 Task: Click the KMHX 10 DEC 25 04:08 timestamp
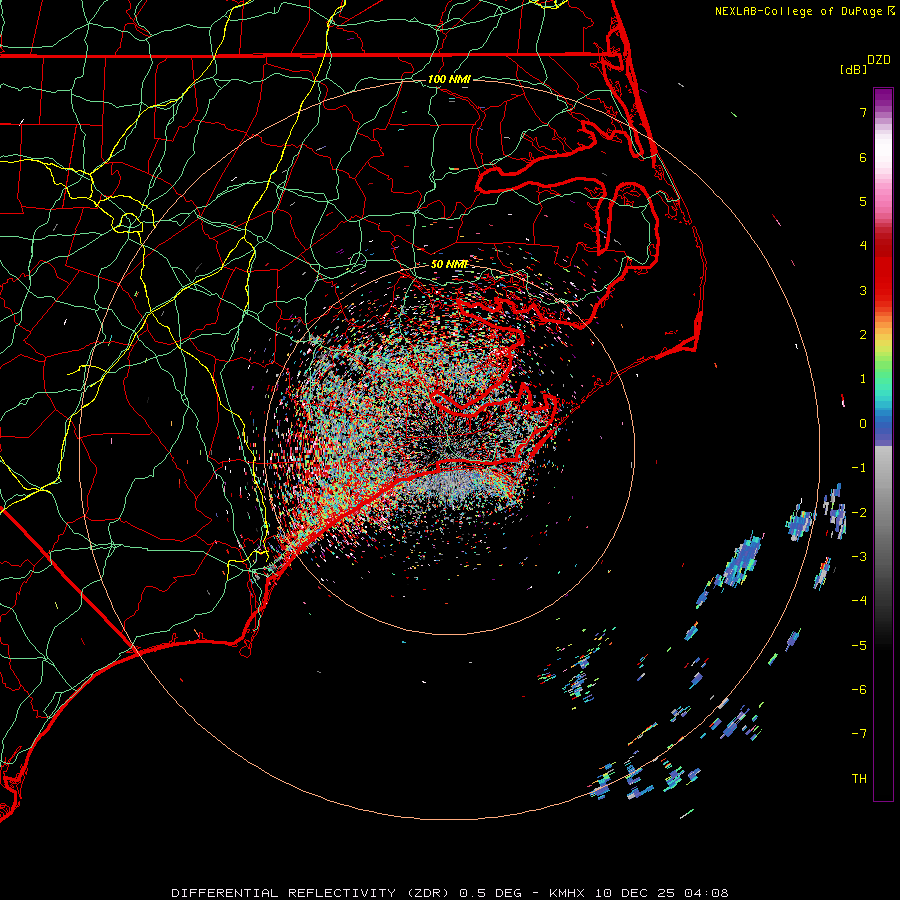[639, 893]
